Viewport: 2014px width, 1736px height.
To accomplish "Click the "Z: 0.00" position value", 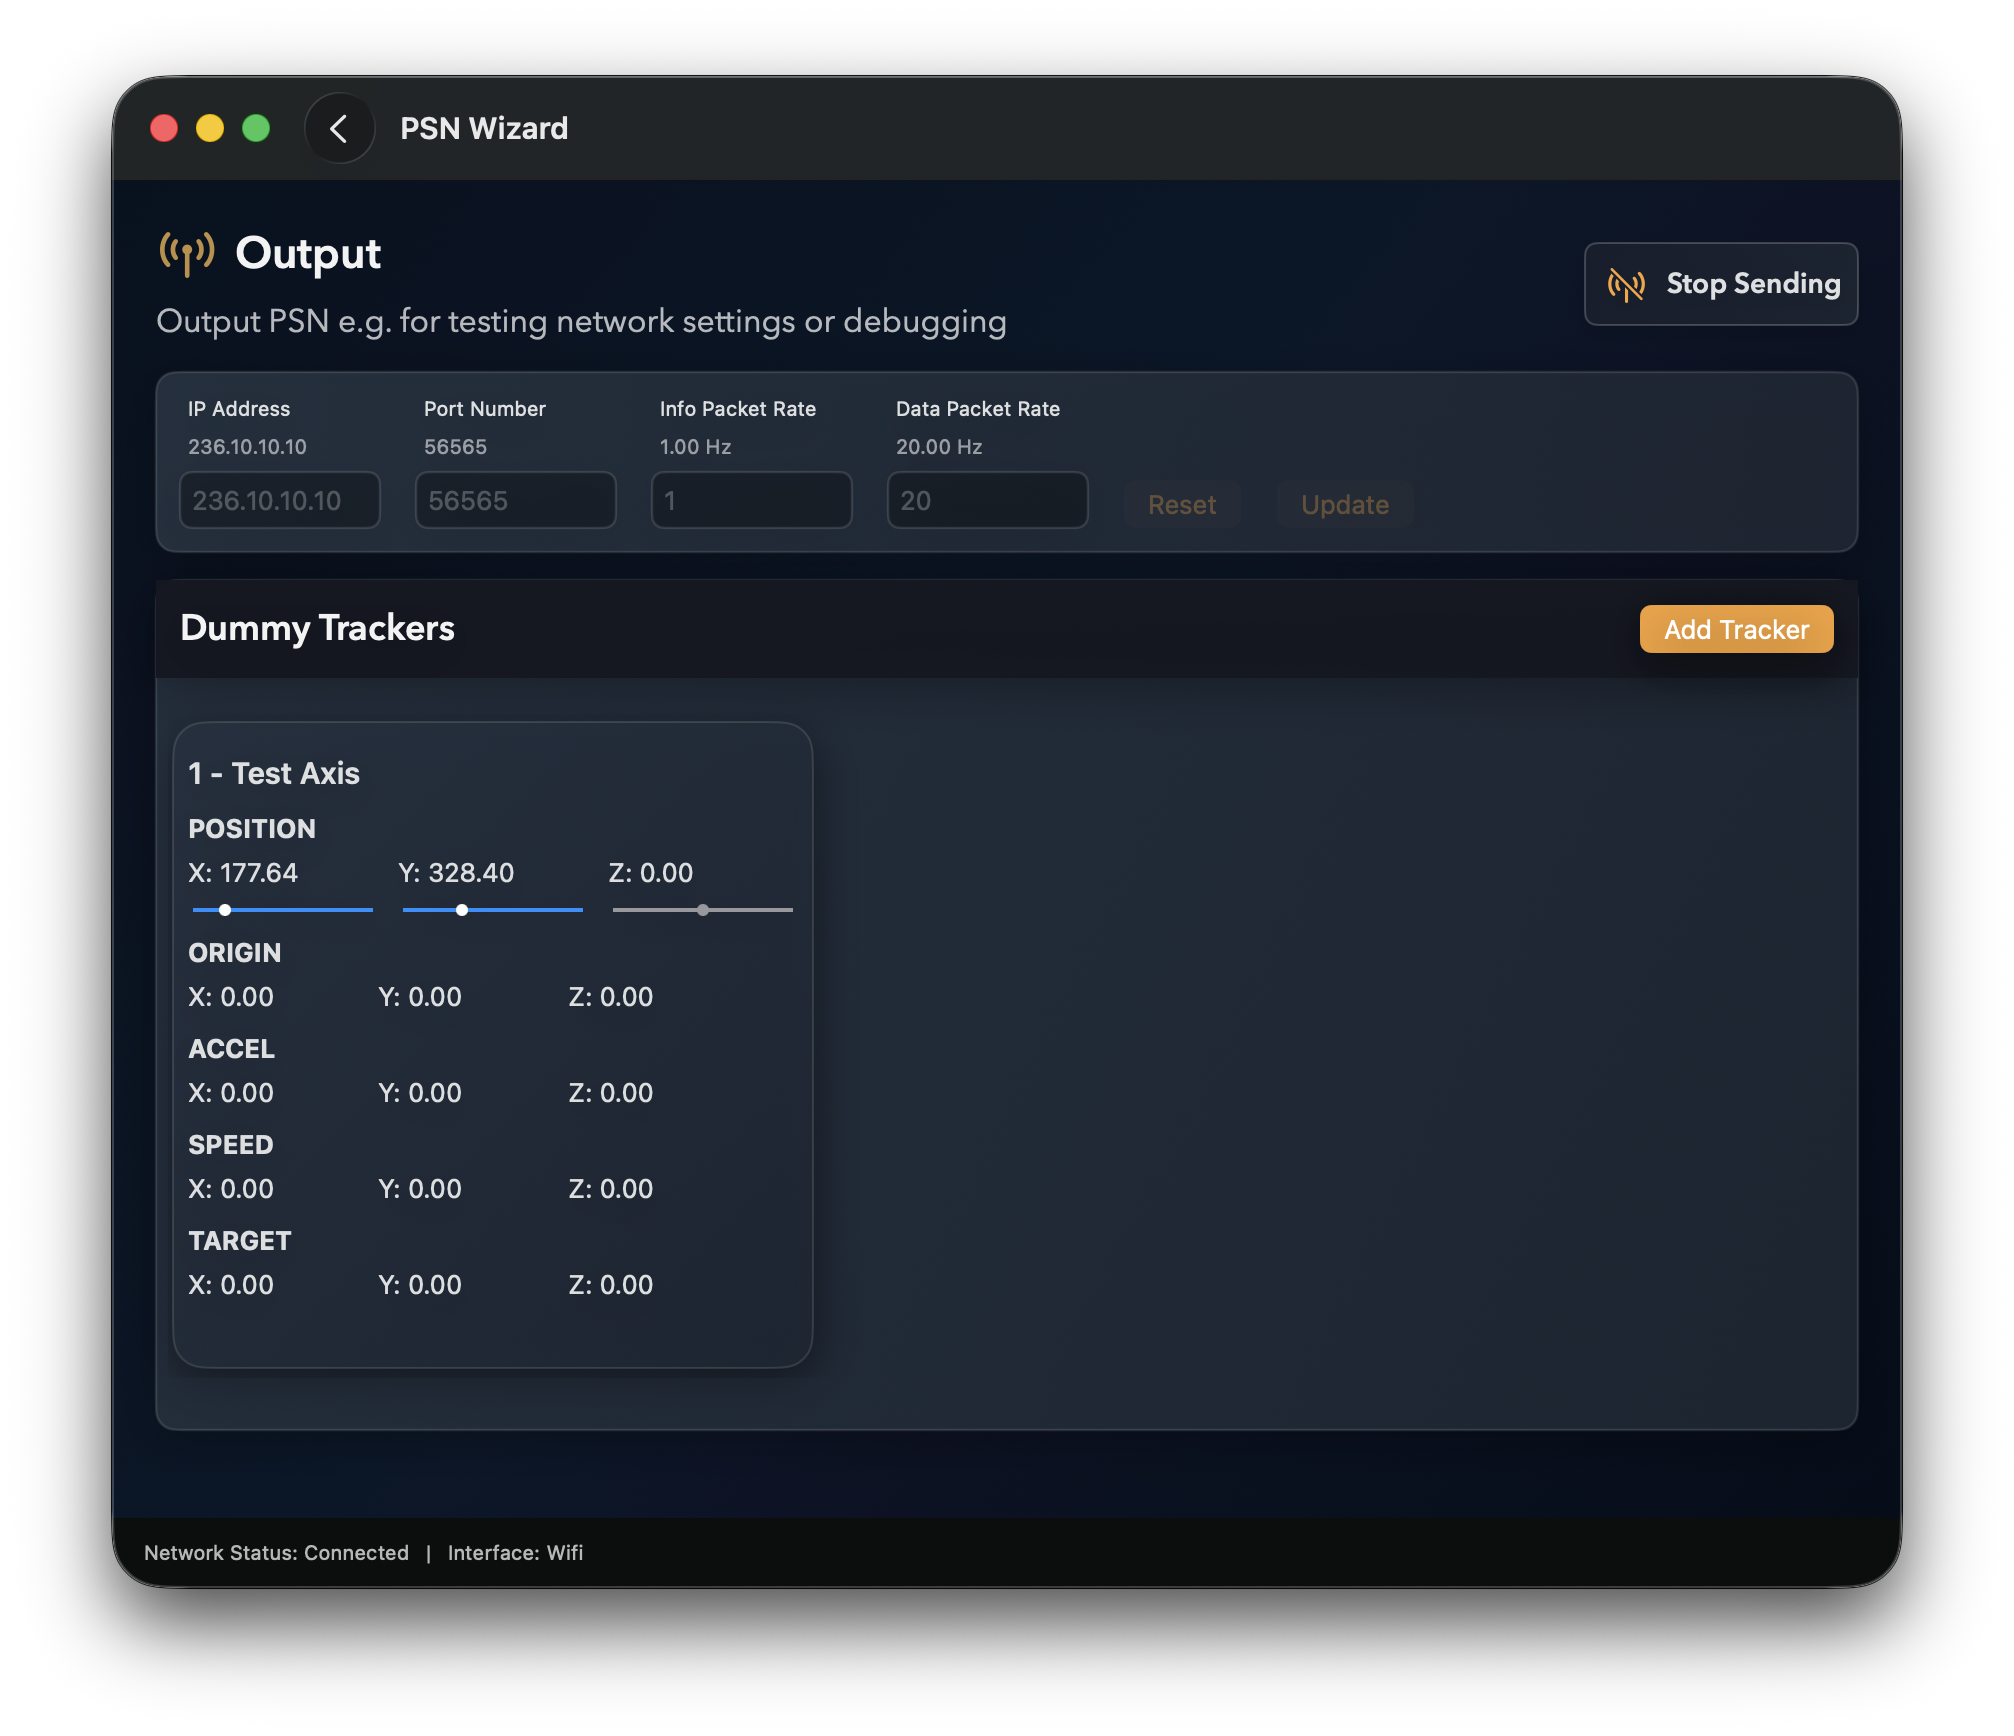I will click(651, 873).
